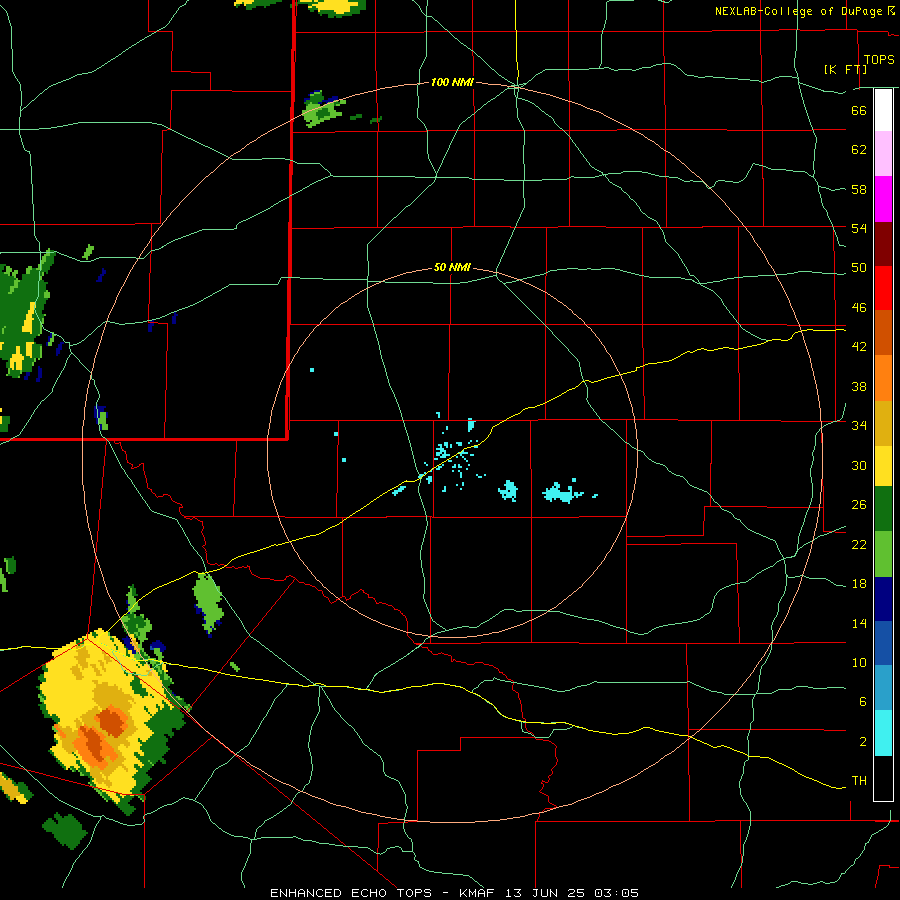Click the dark green legend swatch near 26
900x900 pixels.
(883, 509)
